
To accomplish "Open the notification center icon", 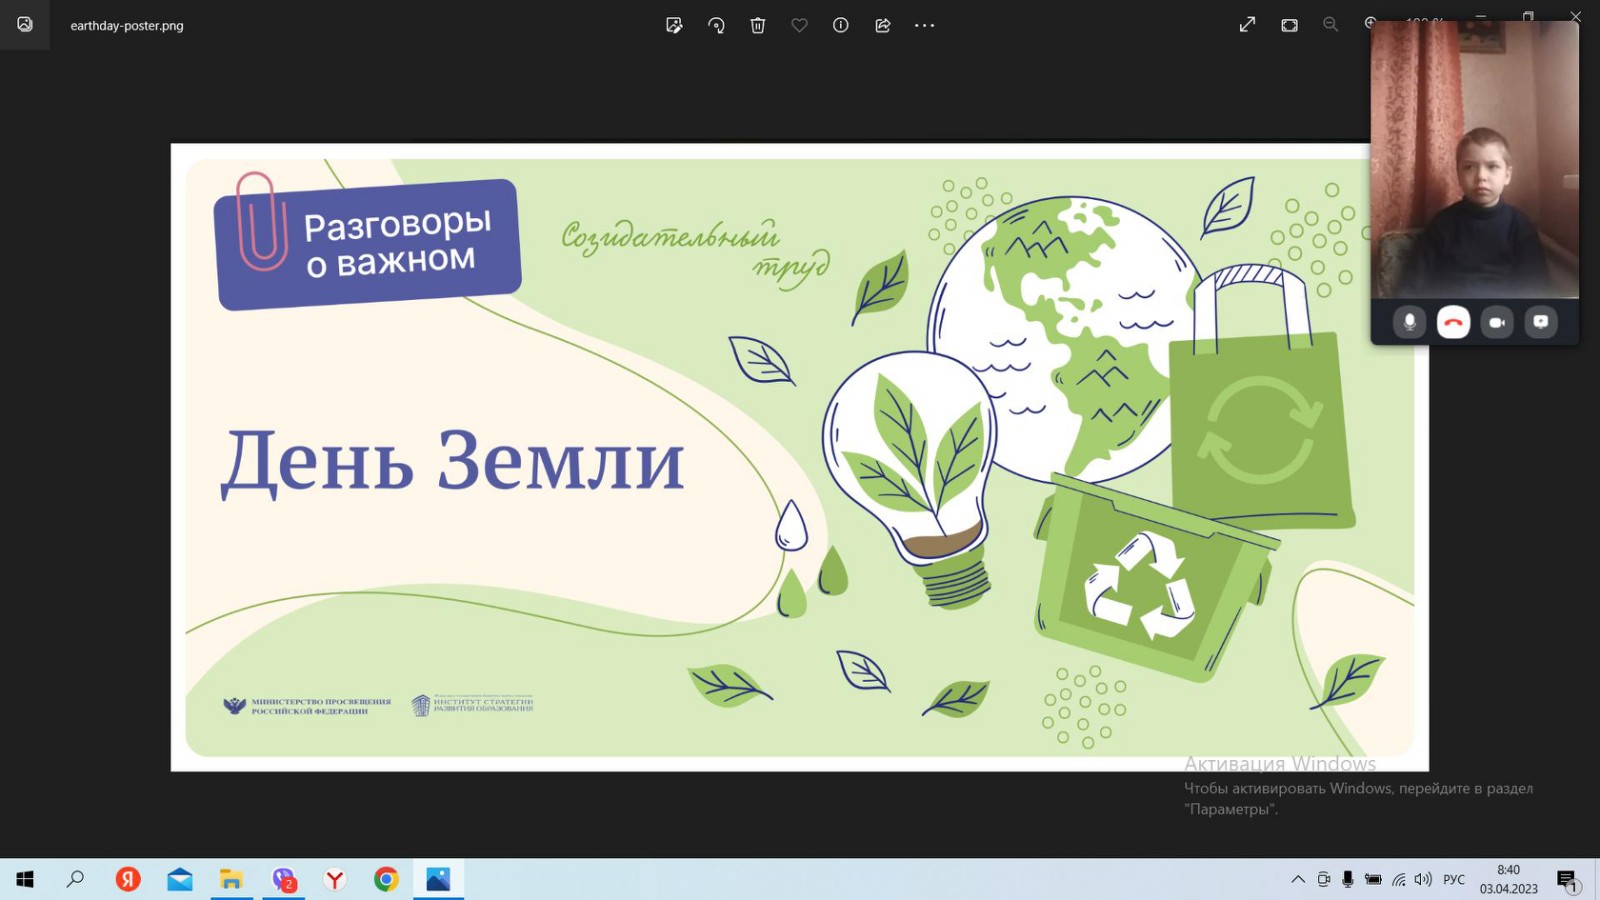I will coord(1567,879).
